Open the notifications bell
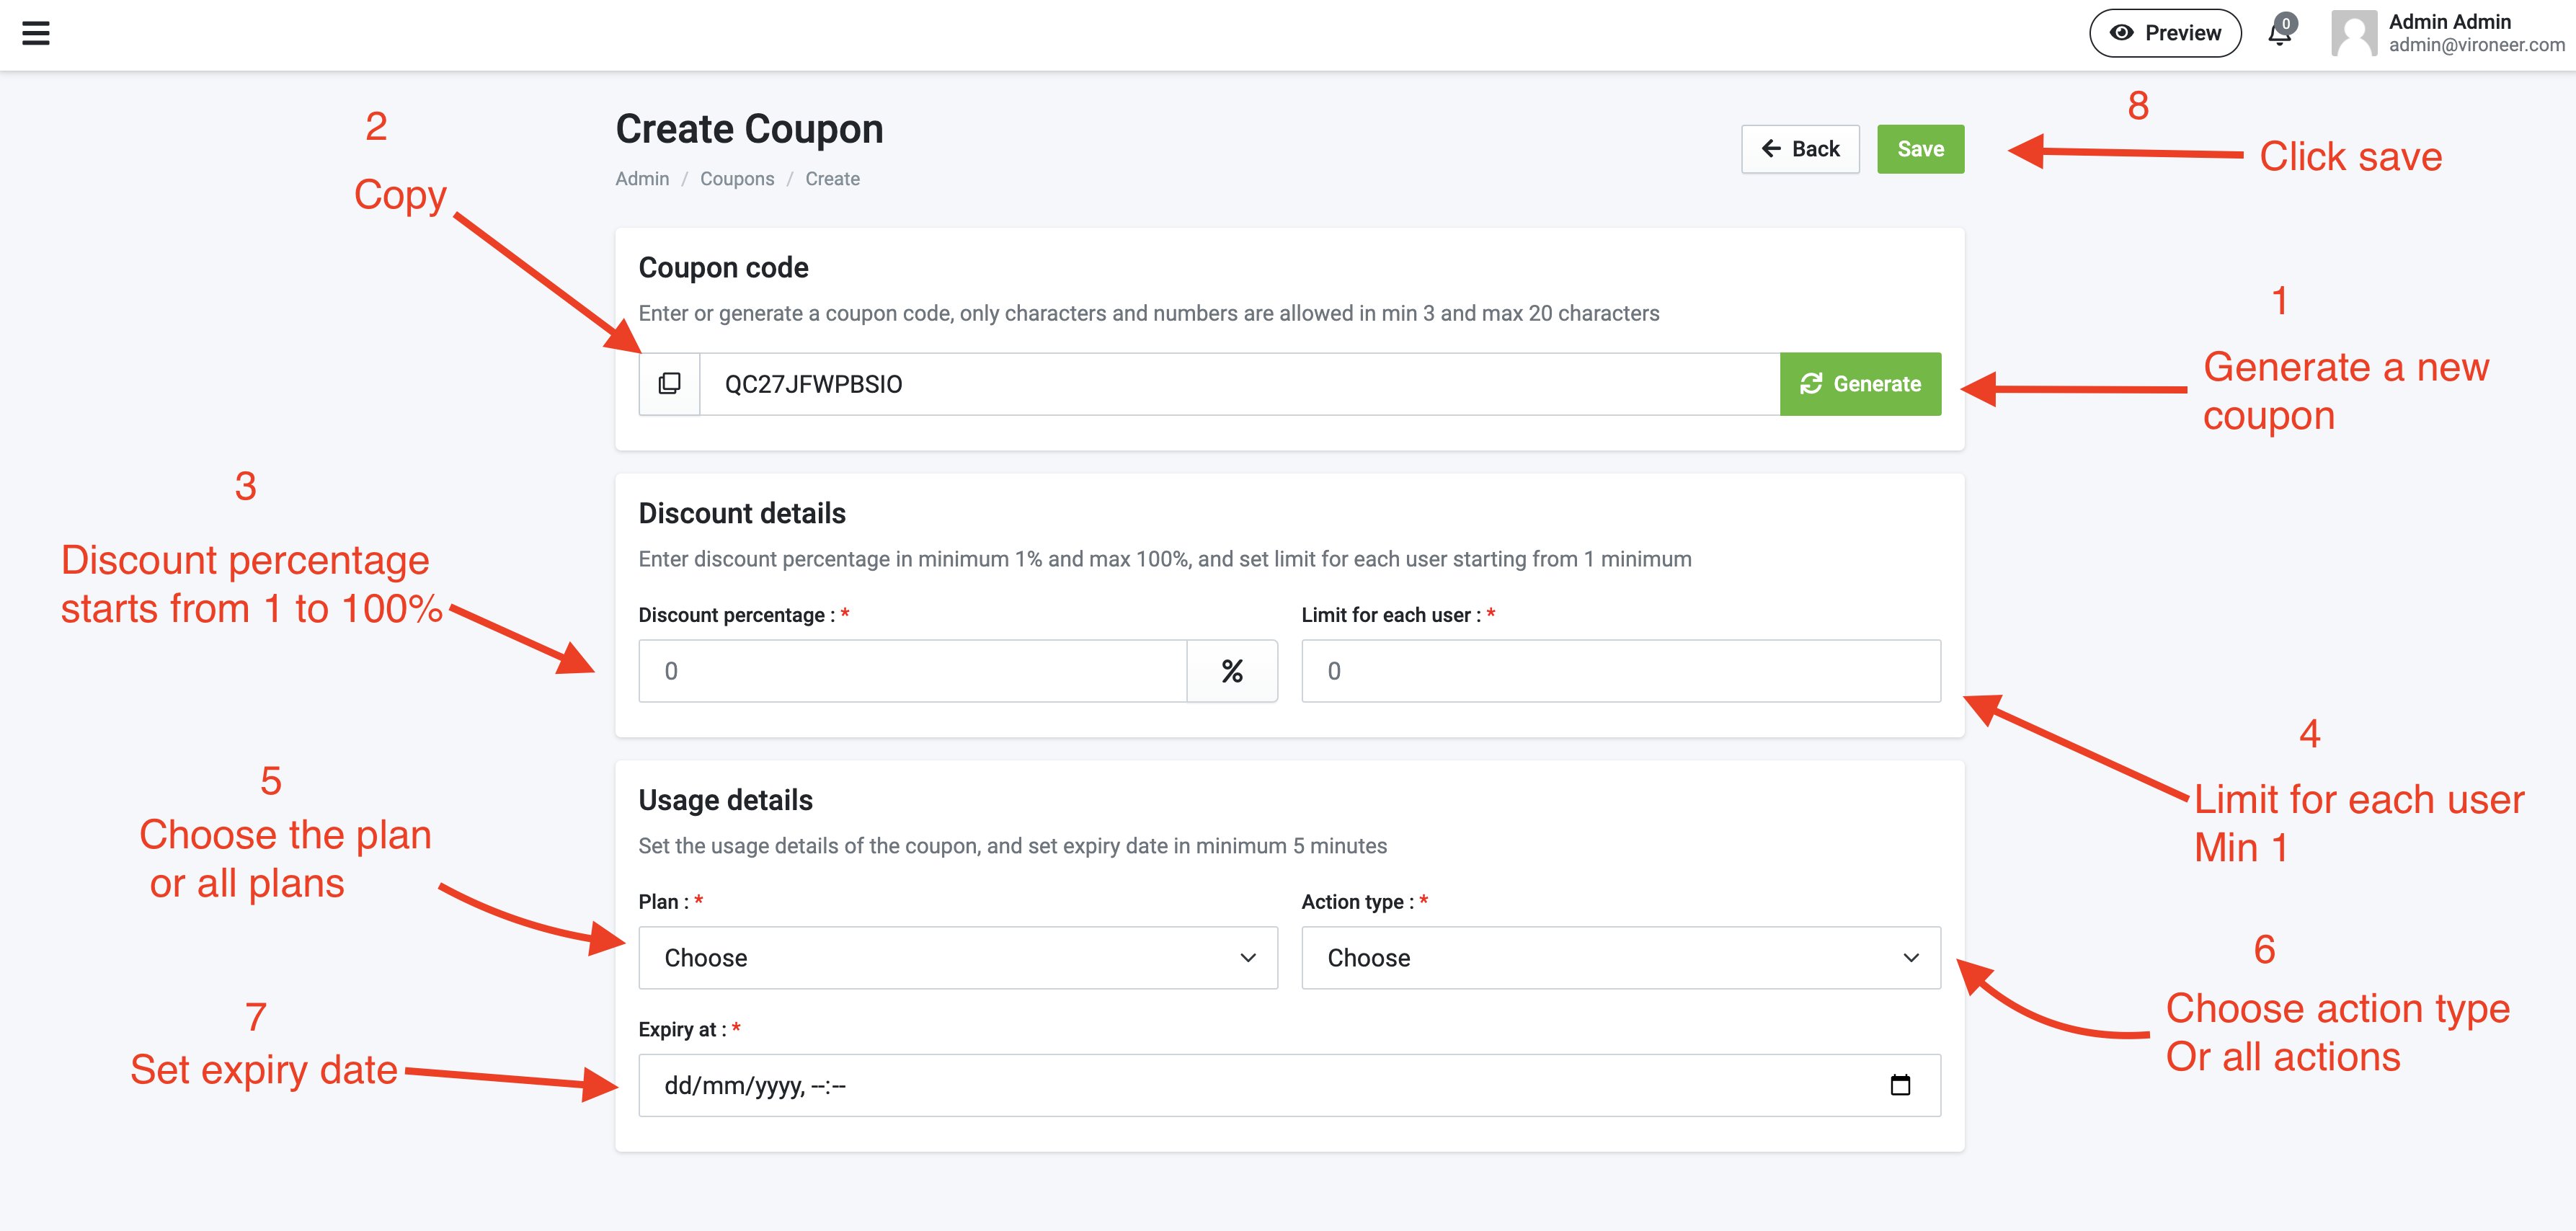The width and height of the screenshot is (2576, 1231). [2279, 34]
